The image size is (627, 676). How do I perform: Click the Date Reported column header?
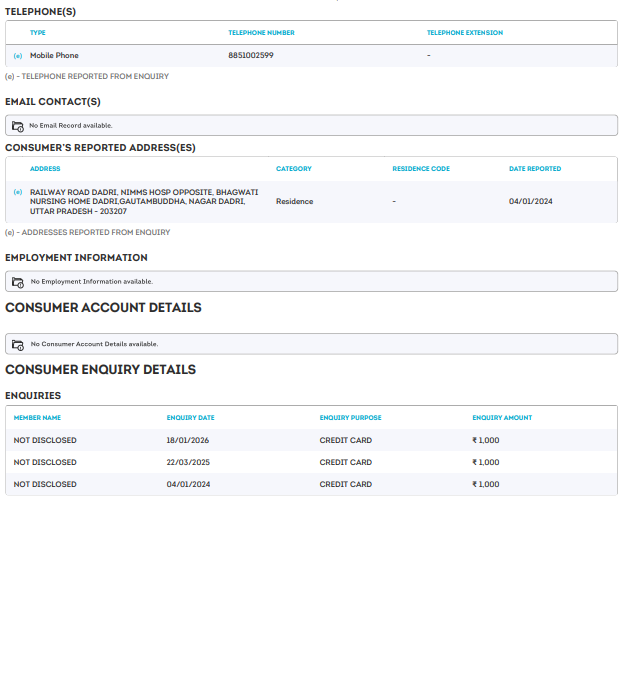[535, 169]
